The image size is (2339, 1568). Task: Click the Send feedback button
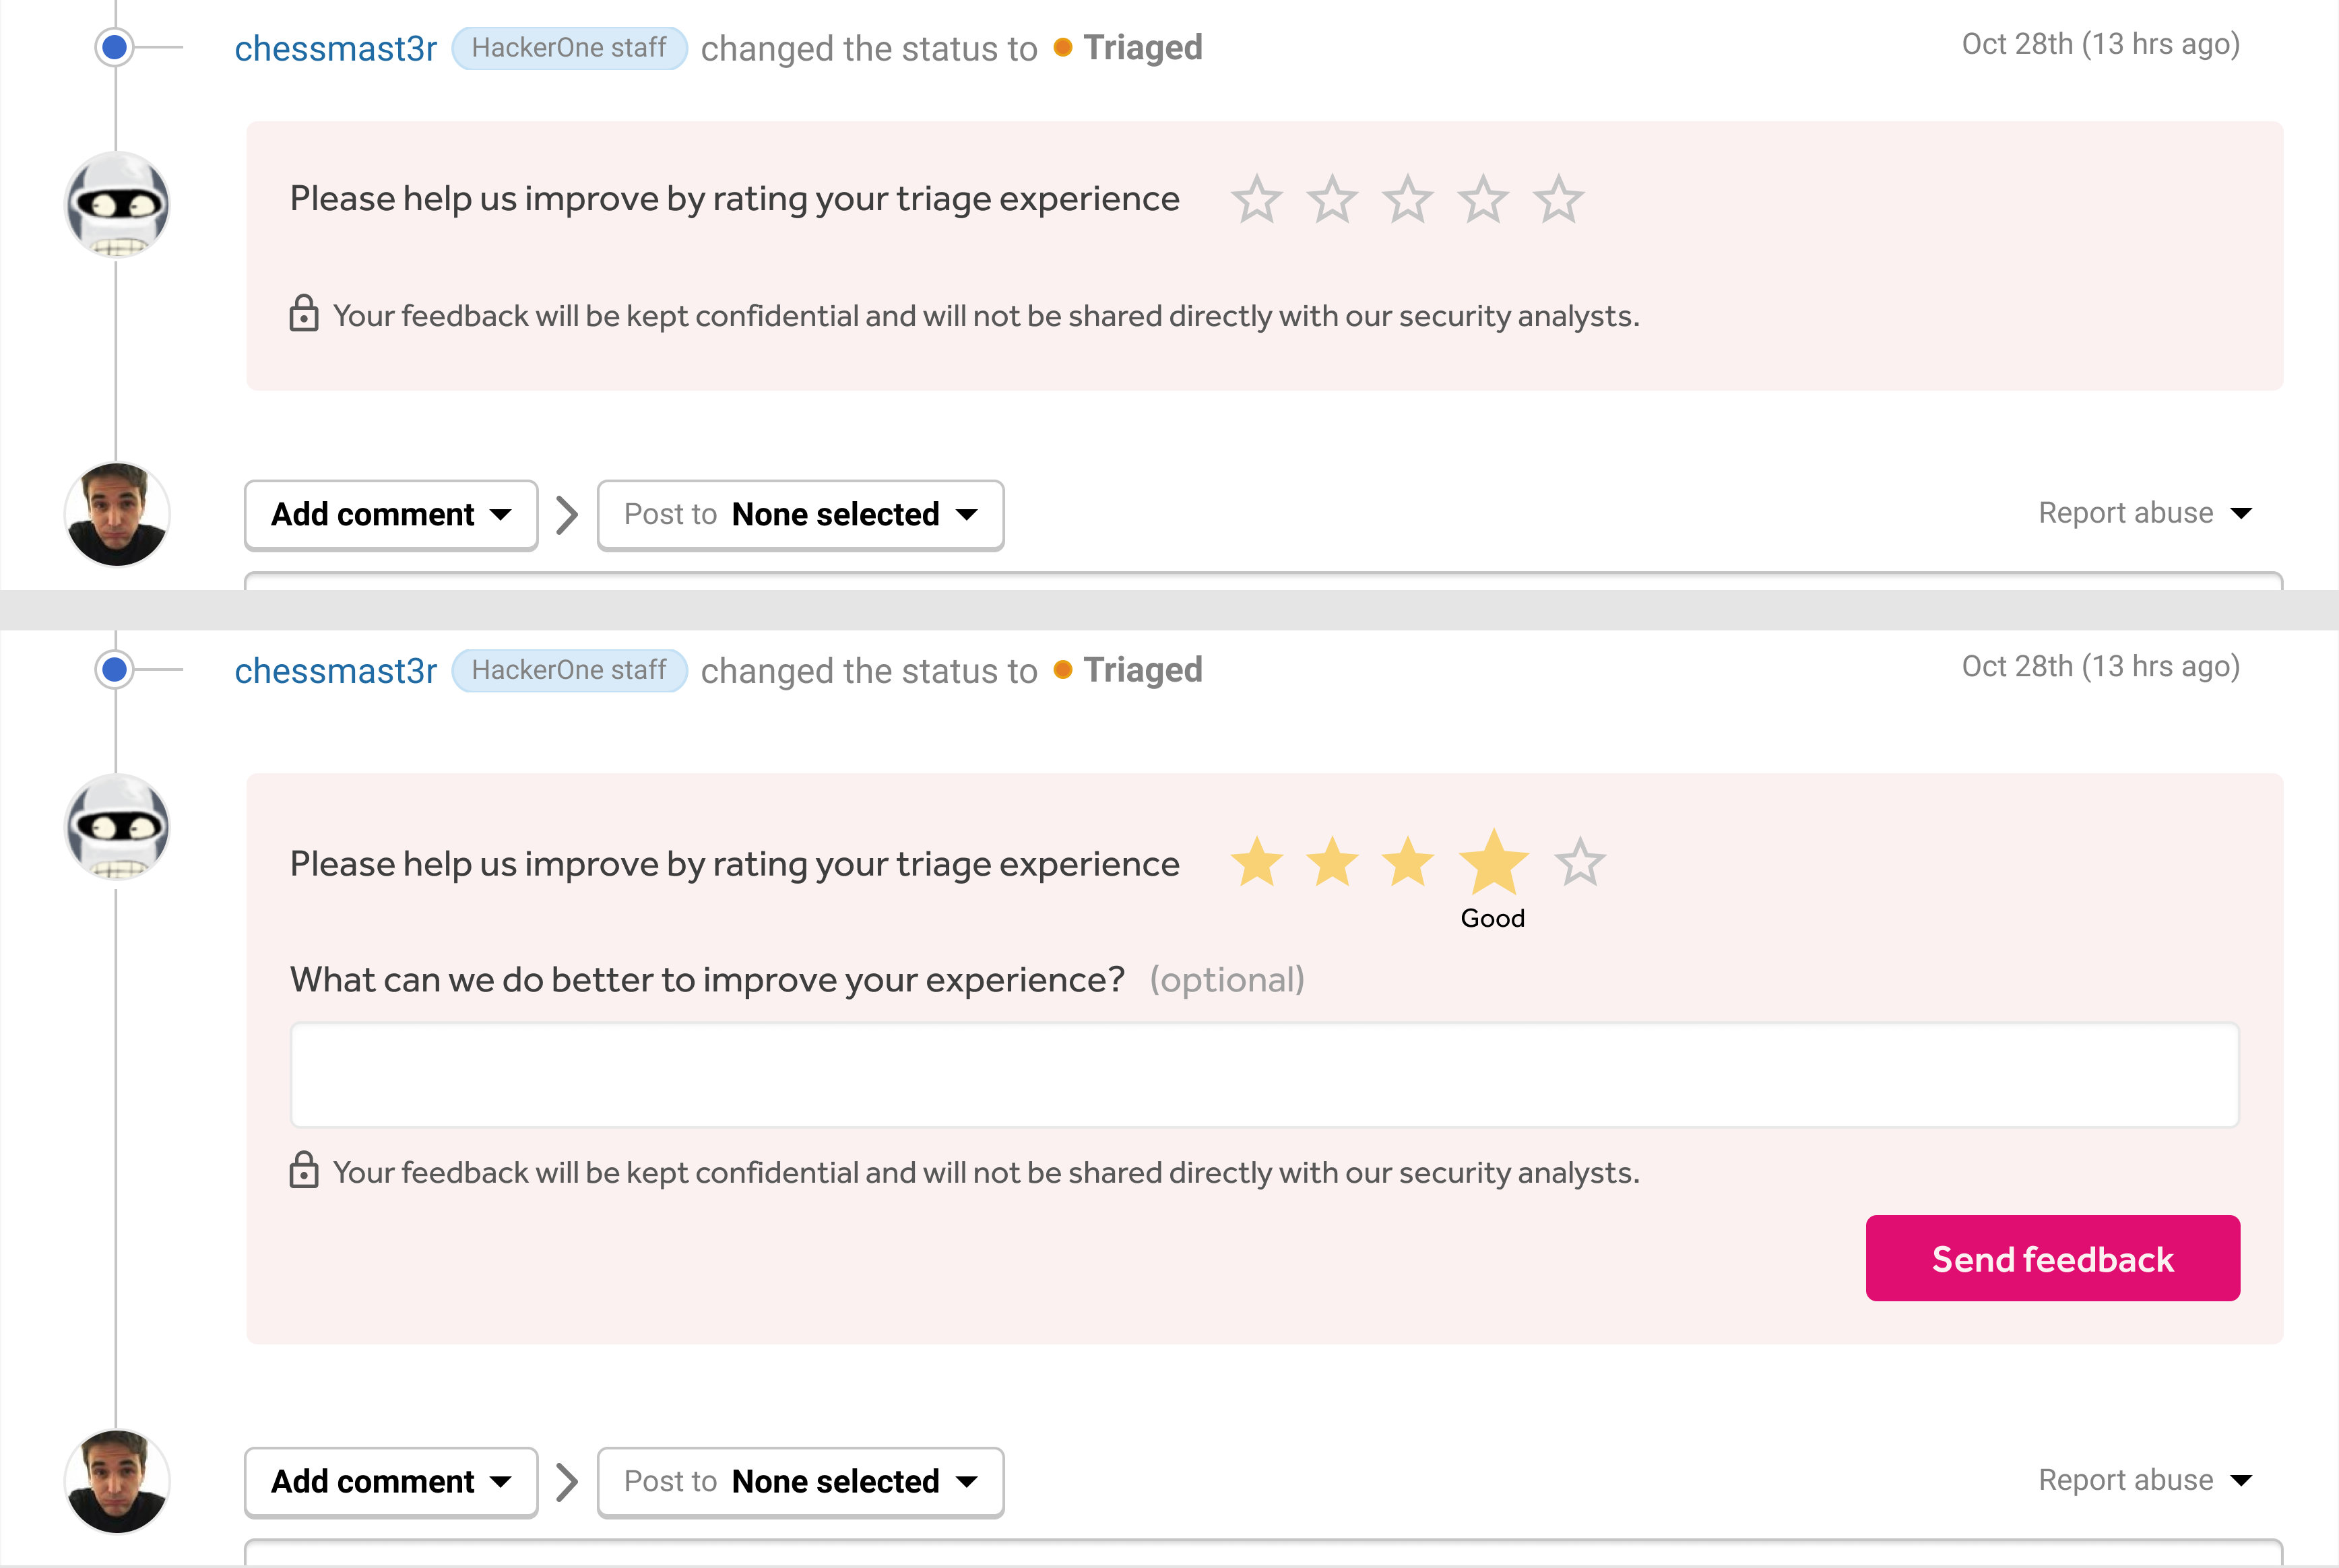click(2052, 1258)
